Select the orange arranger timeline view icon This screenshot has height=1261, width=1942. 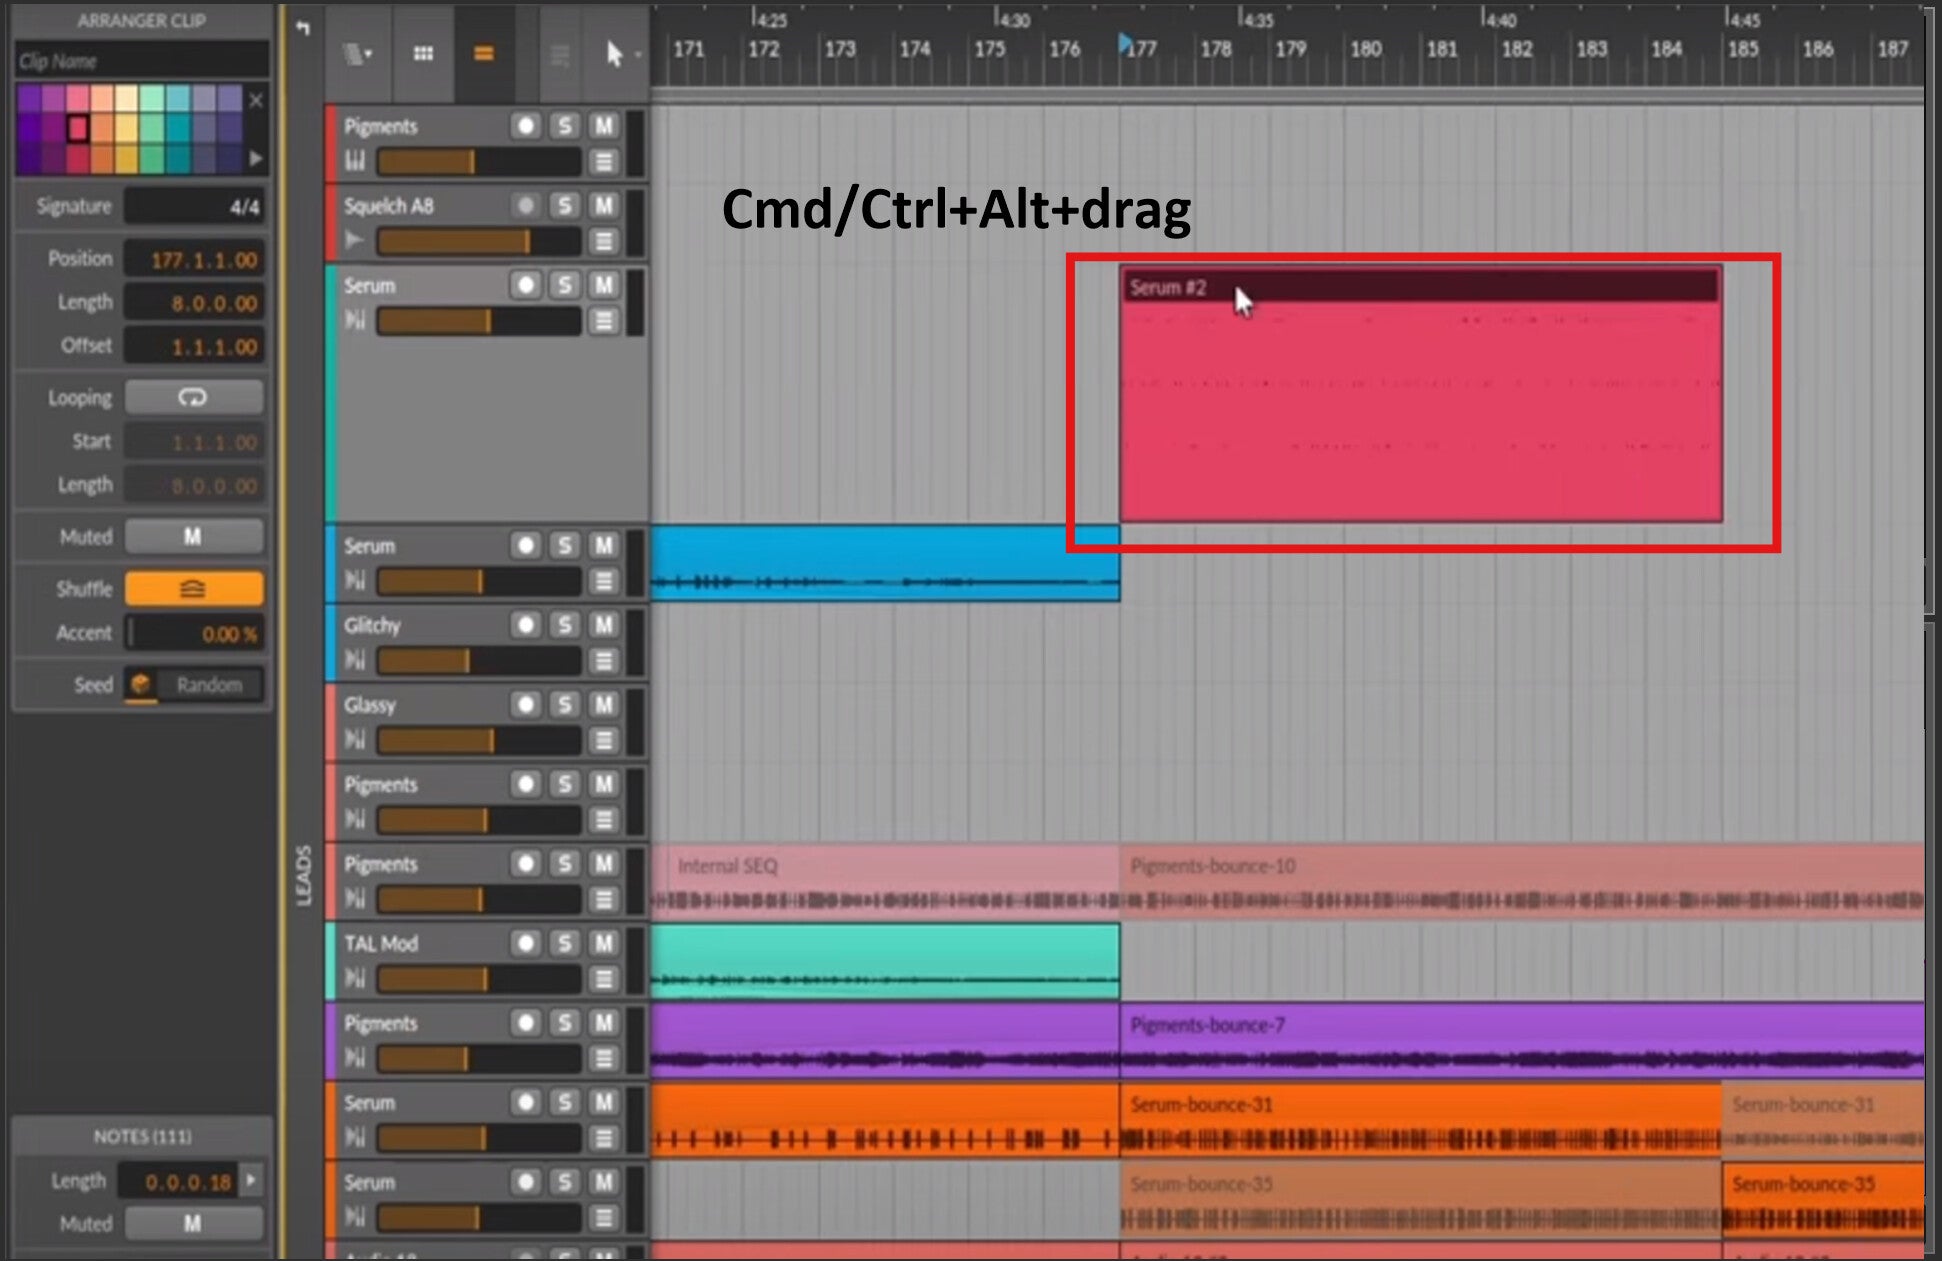(483, 54)
